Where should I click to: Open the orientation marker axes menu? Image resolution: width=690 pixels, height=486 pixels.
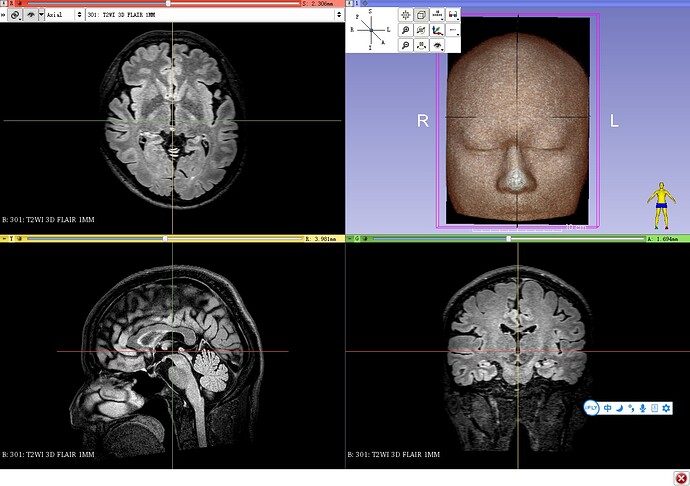click(437, 30)
